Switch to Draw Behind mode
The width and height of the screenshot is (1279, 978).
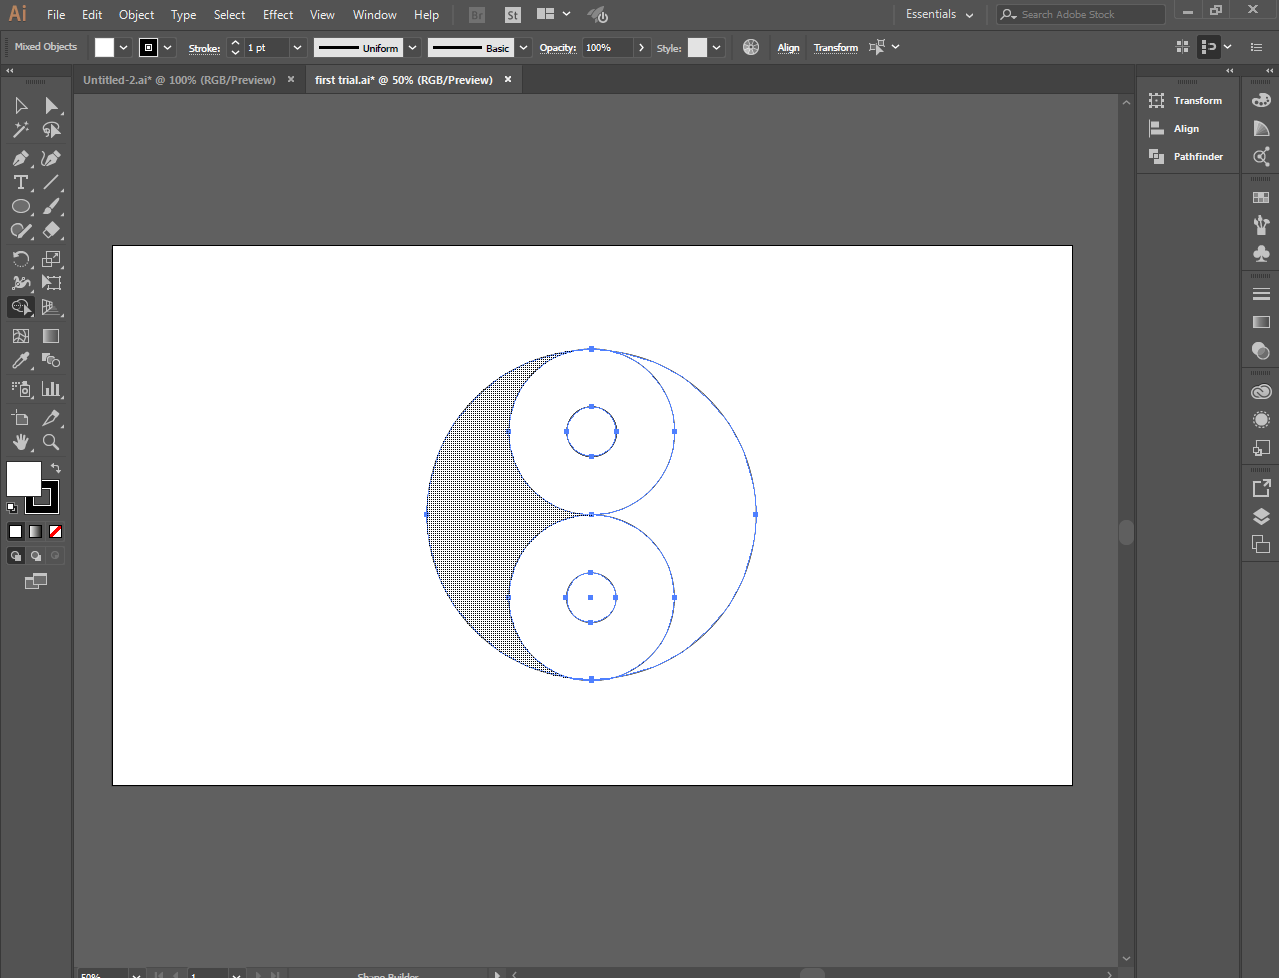[x=36, y=556]
